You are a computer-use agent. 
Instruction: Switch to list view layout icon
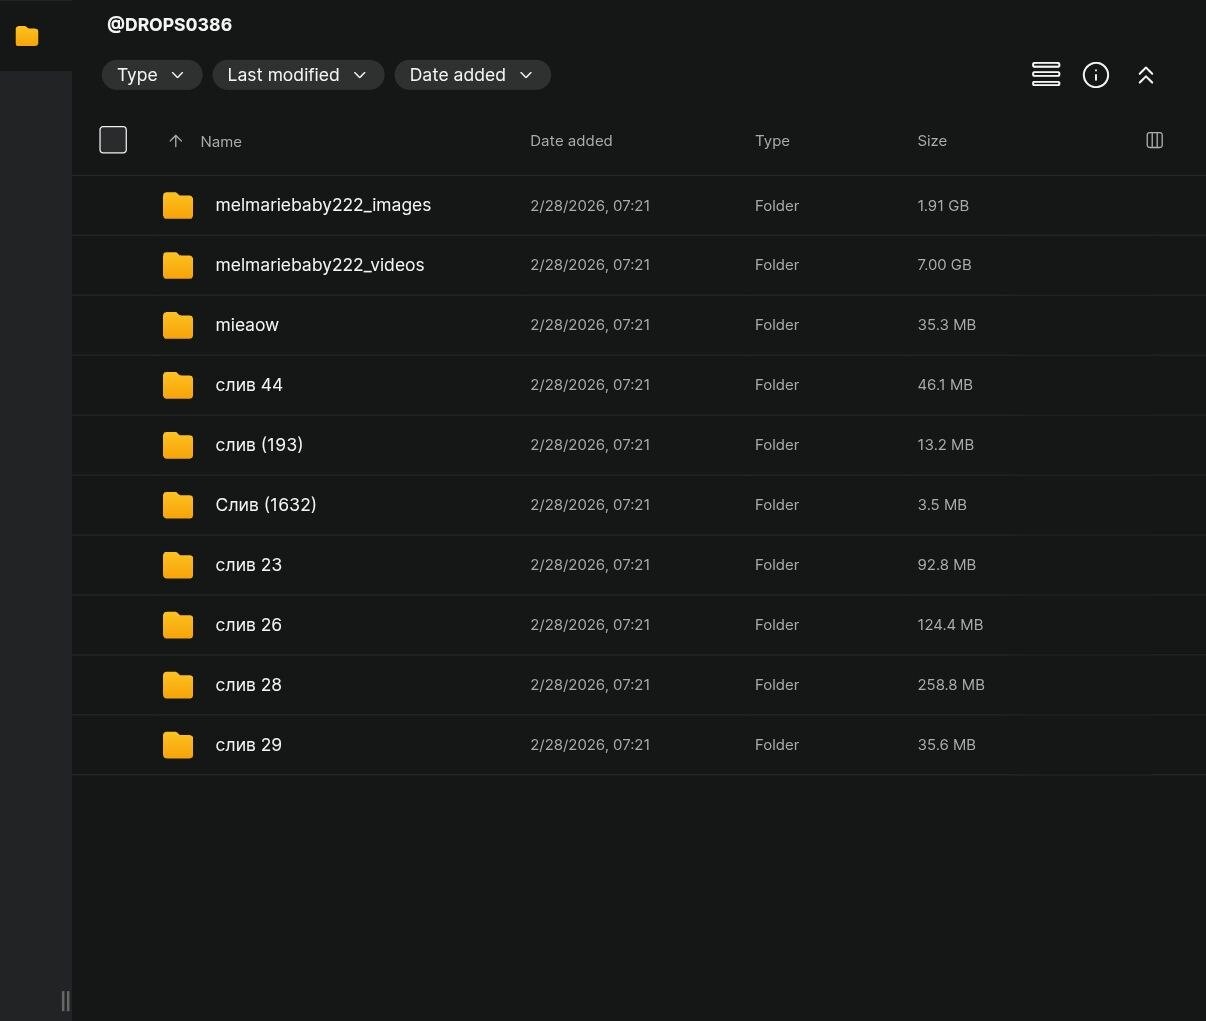click(x=1046, y=75)
